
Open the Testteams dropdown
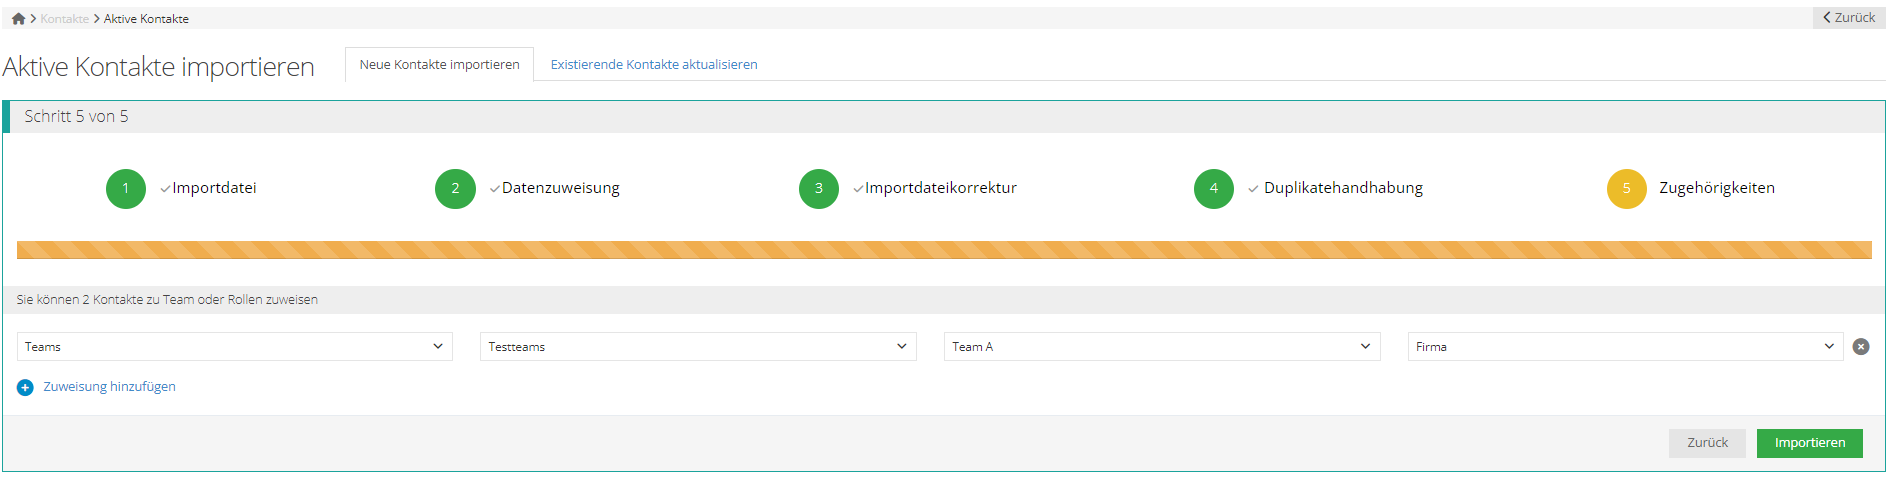pos(697,347)
